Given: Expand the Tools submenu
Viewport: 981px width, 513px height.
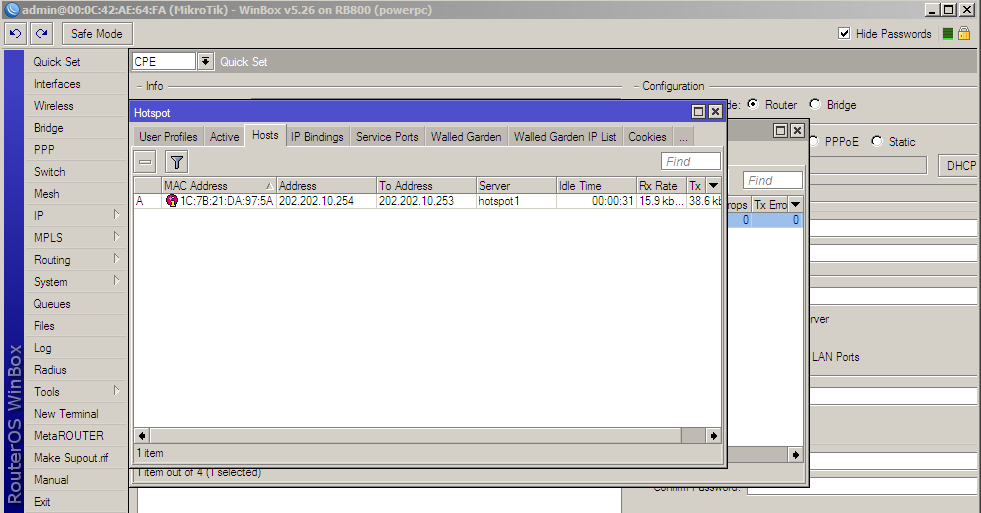Looking at the screenshot, I should point(76,392).
